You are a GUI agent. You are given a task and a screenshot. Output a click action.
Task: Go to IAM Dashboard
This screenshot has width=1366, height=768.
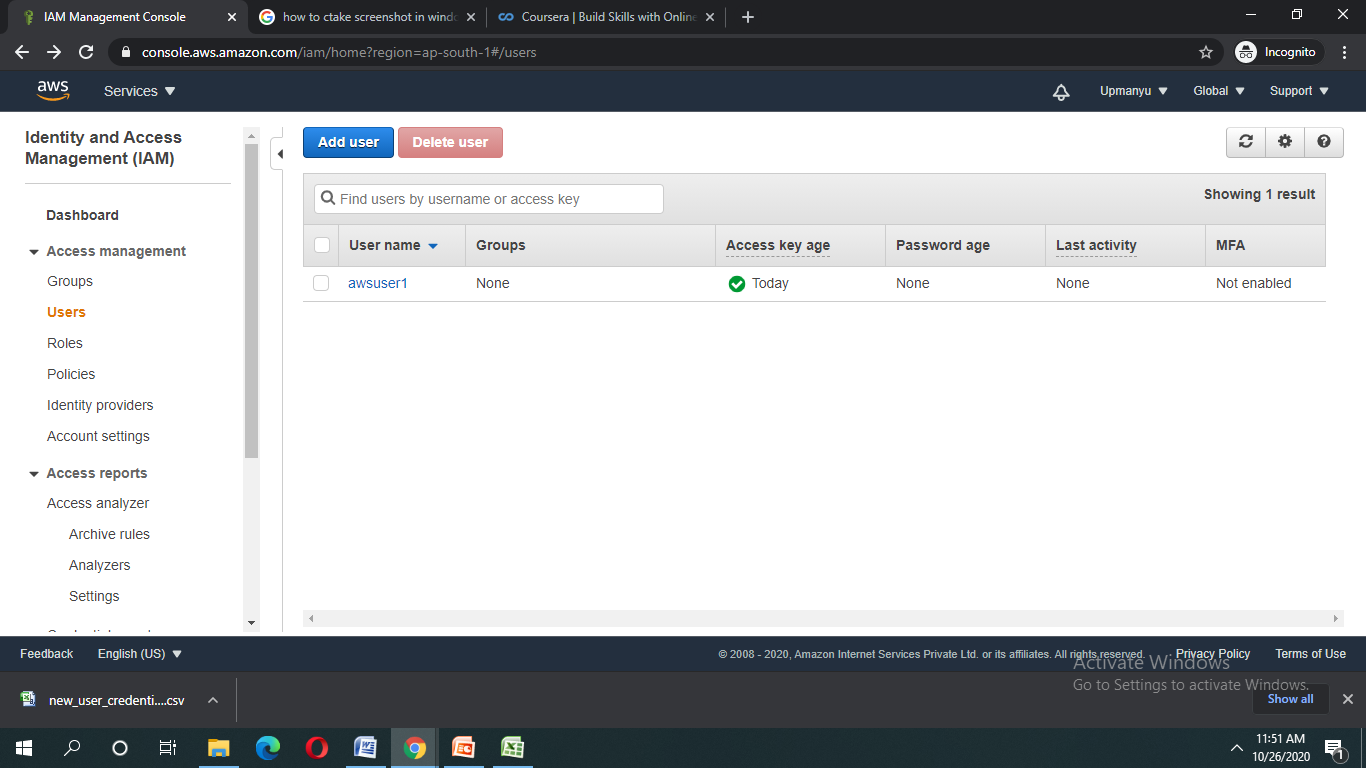click(x=82, y=215)
